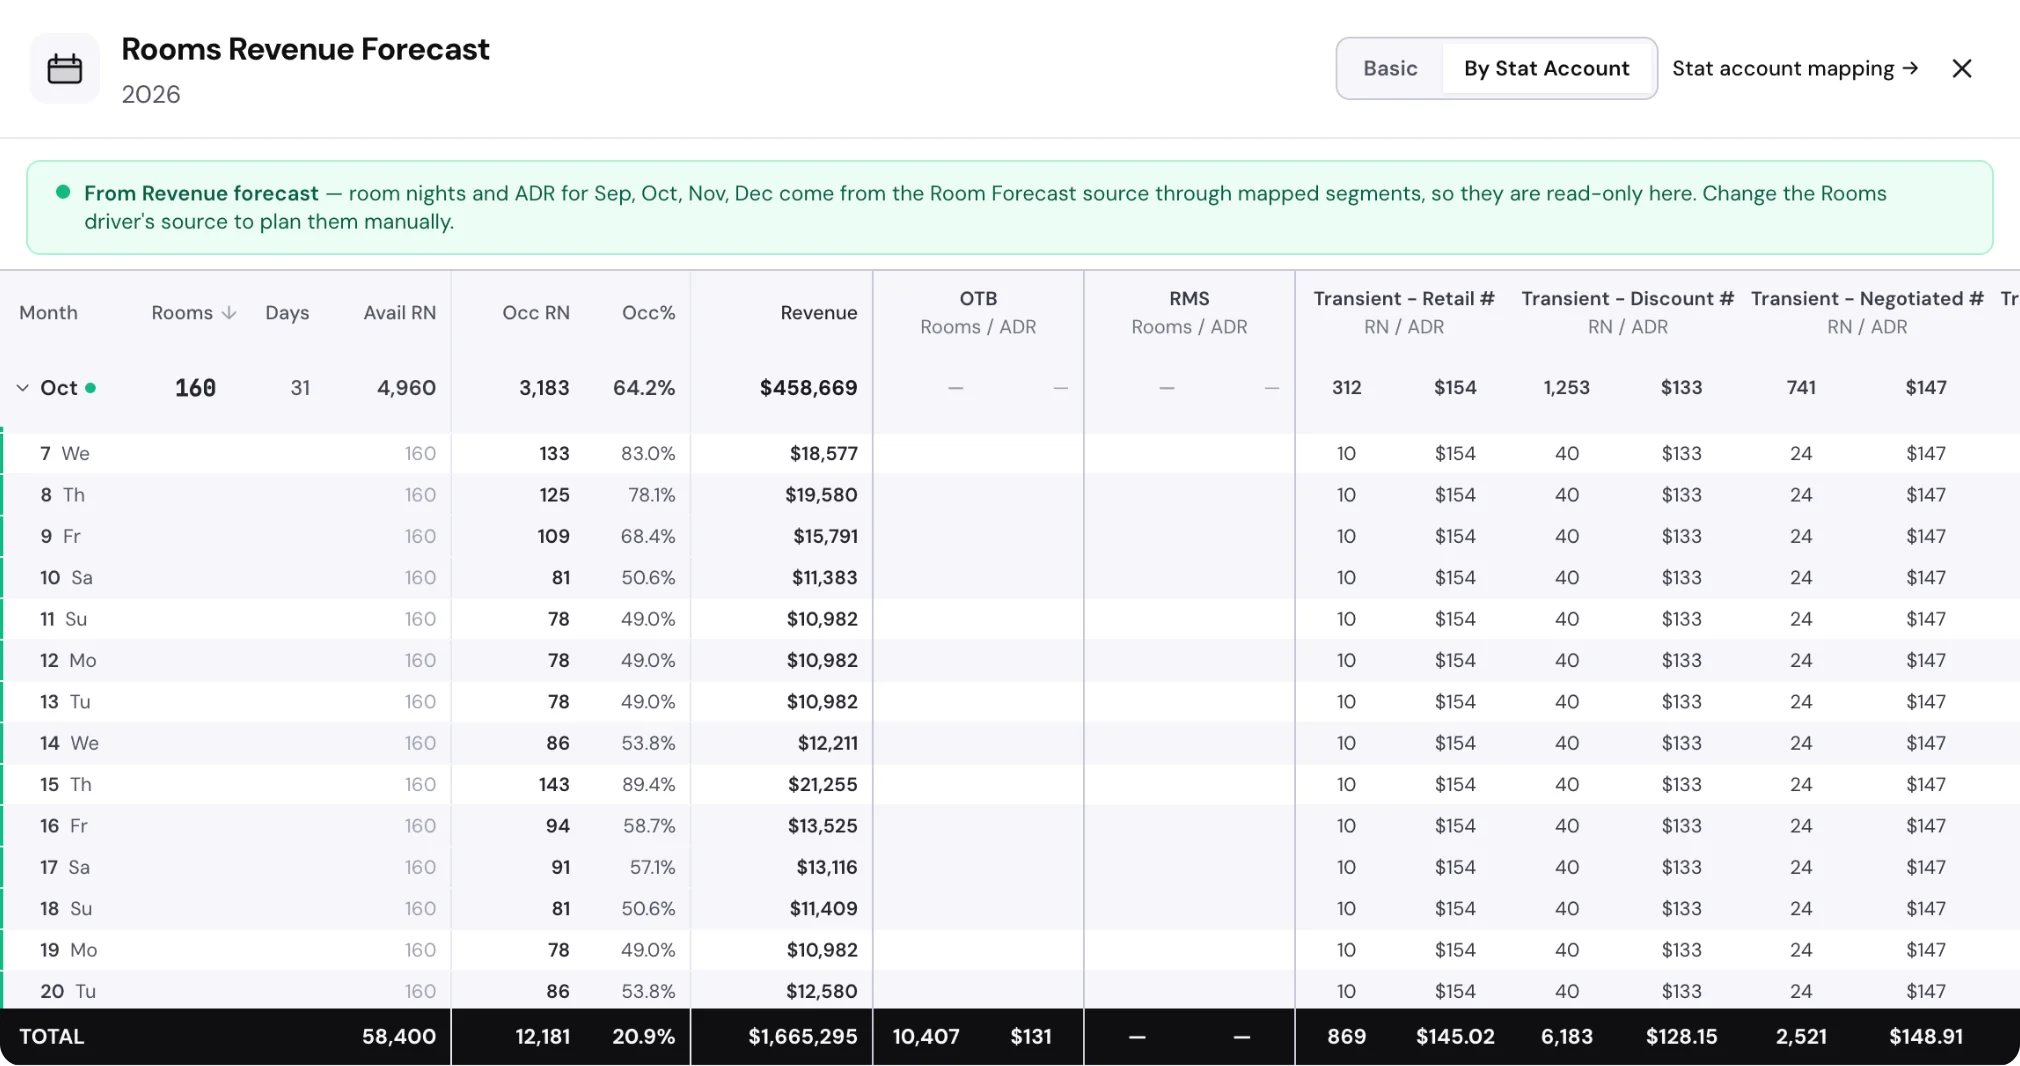Select the By Stat Account view
This screenshot has width=2020, height=1066.
click(1546, 68)
